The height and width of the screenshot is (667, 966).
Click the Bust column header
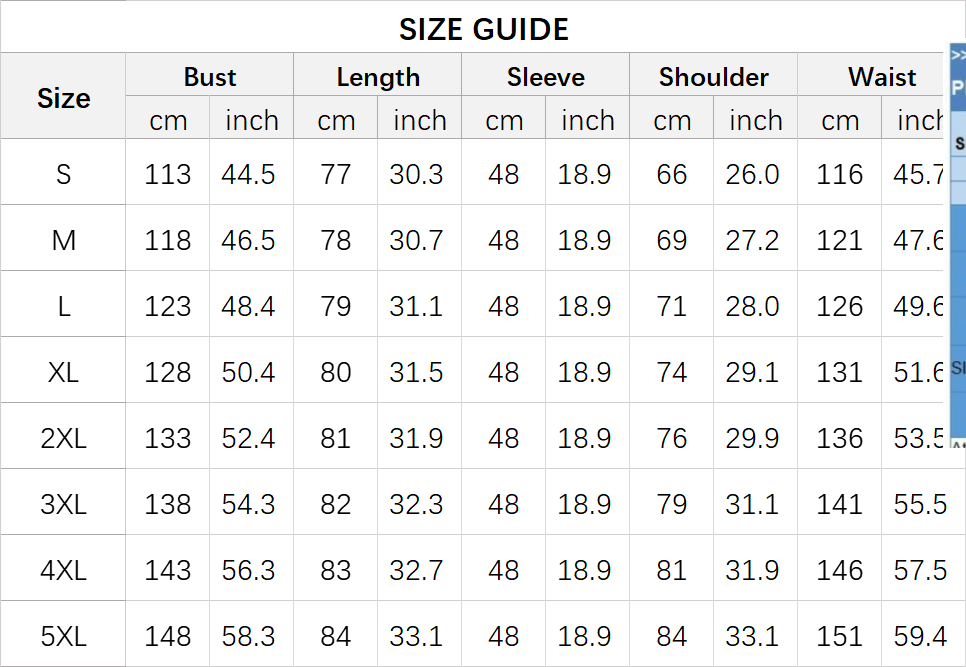[x=210, y=77]
